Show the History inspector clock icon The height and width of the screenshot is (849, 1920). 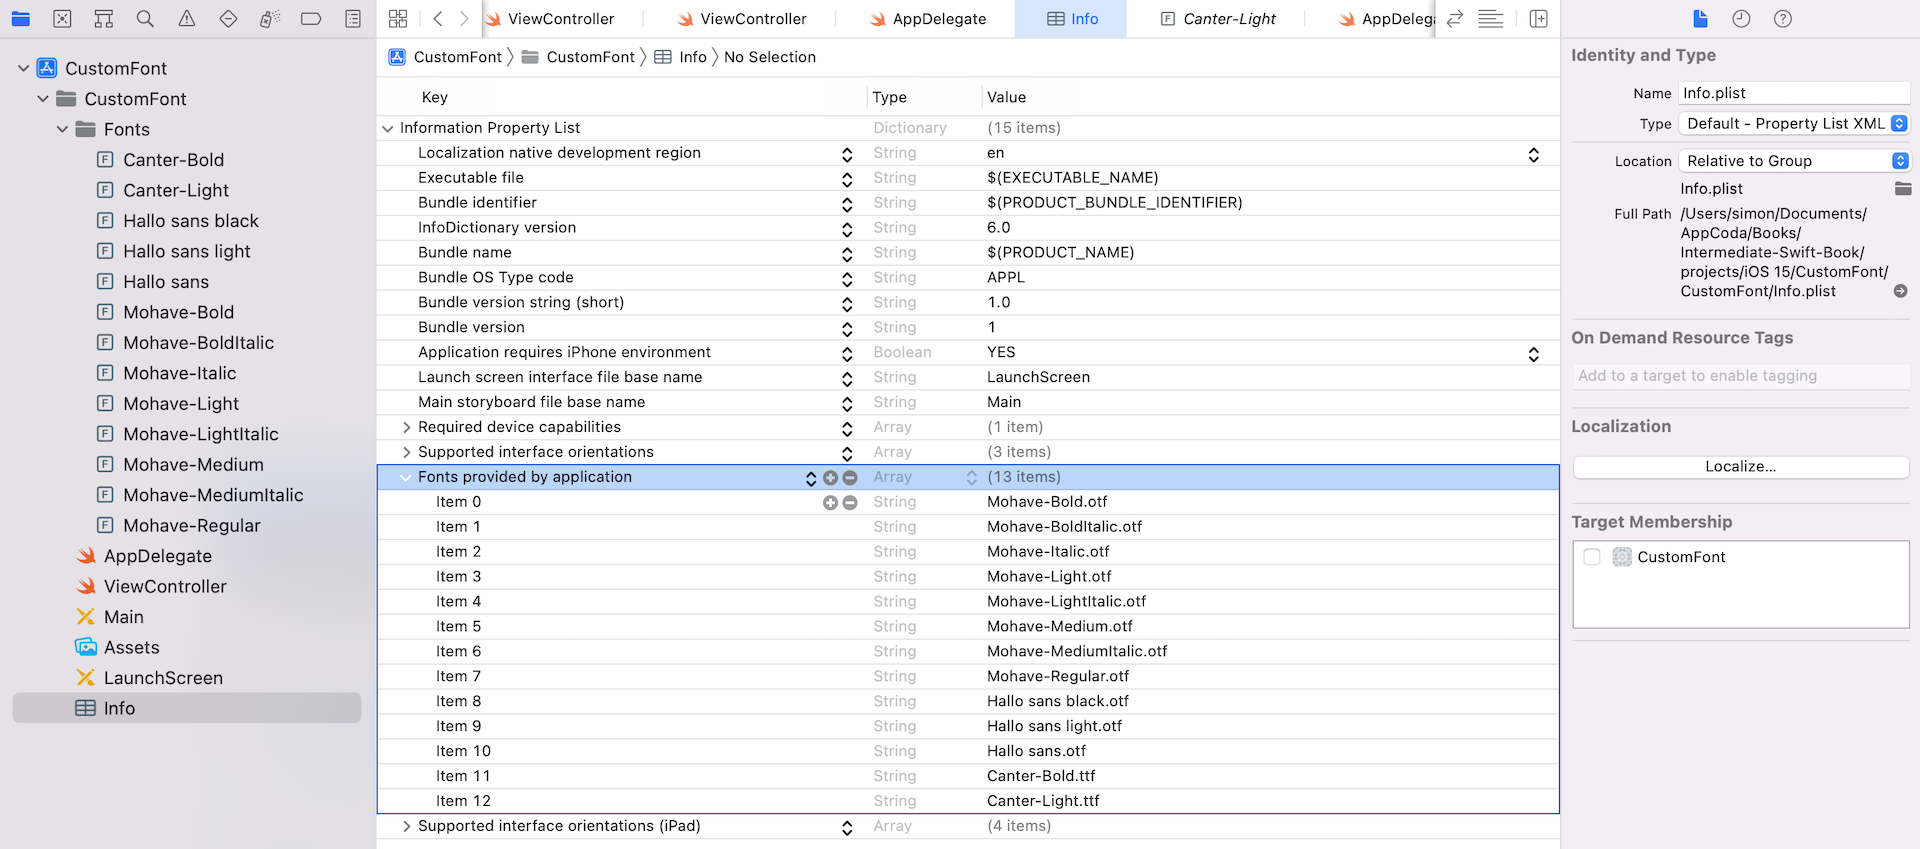pos(1741,19)
